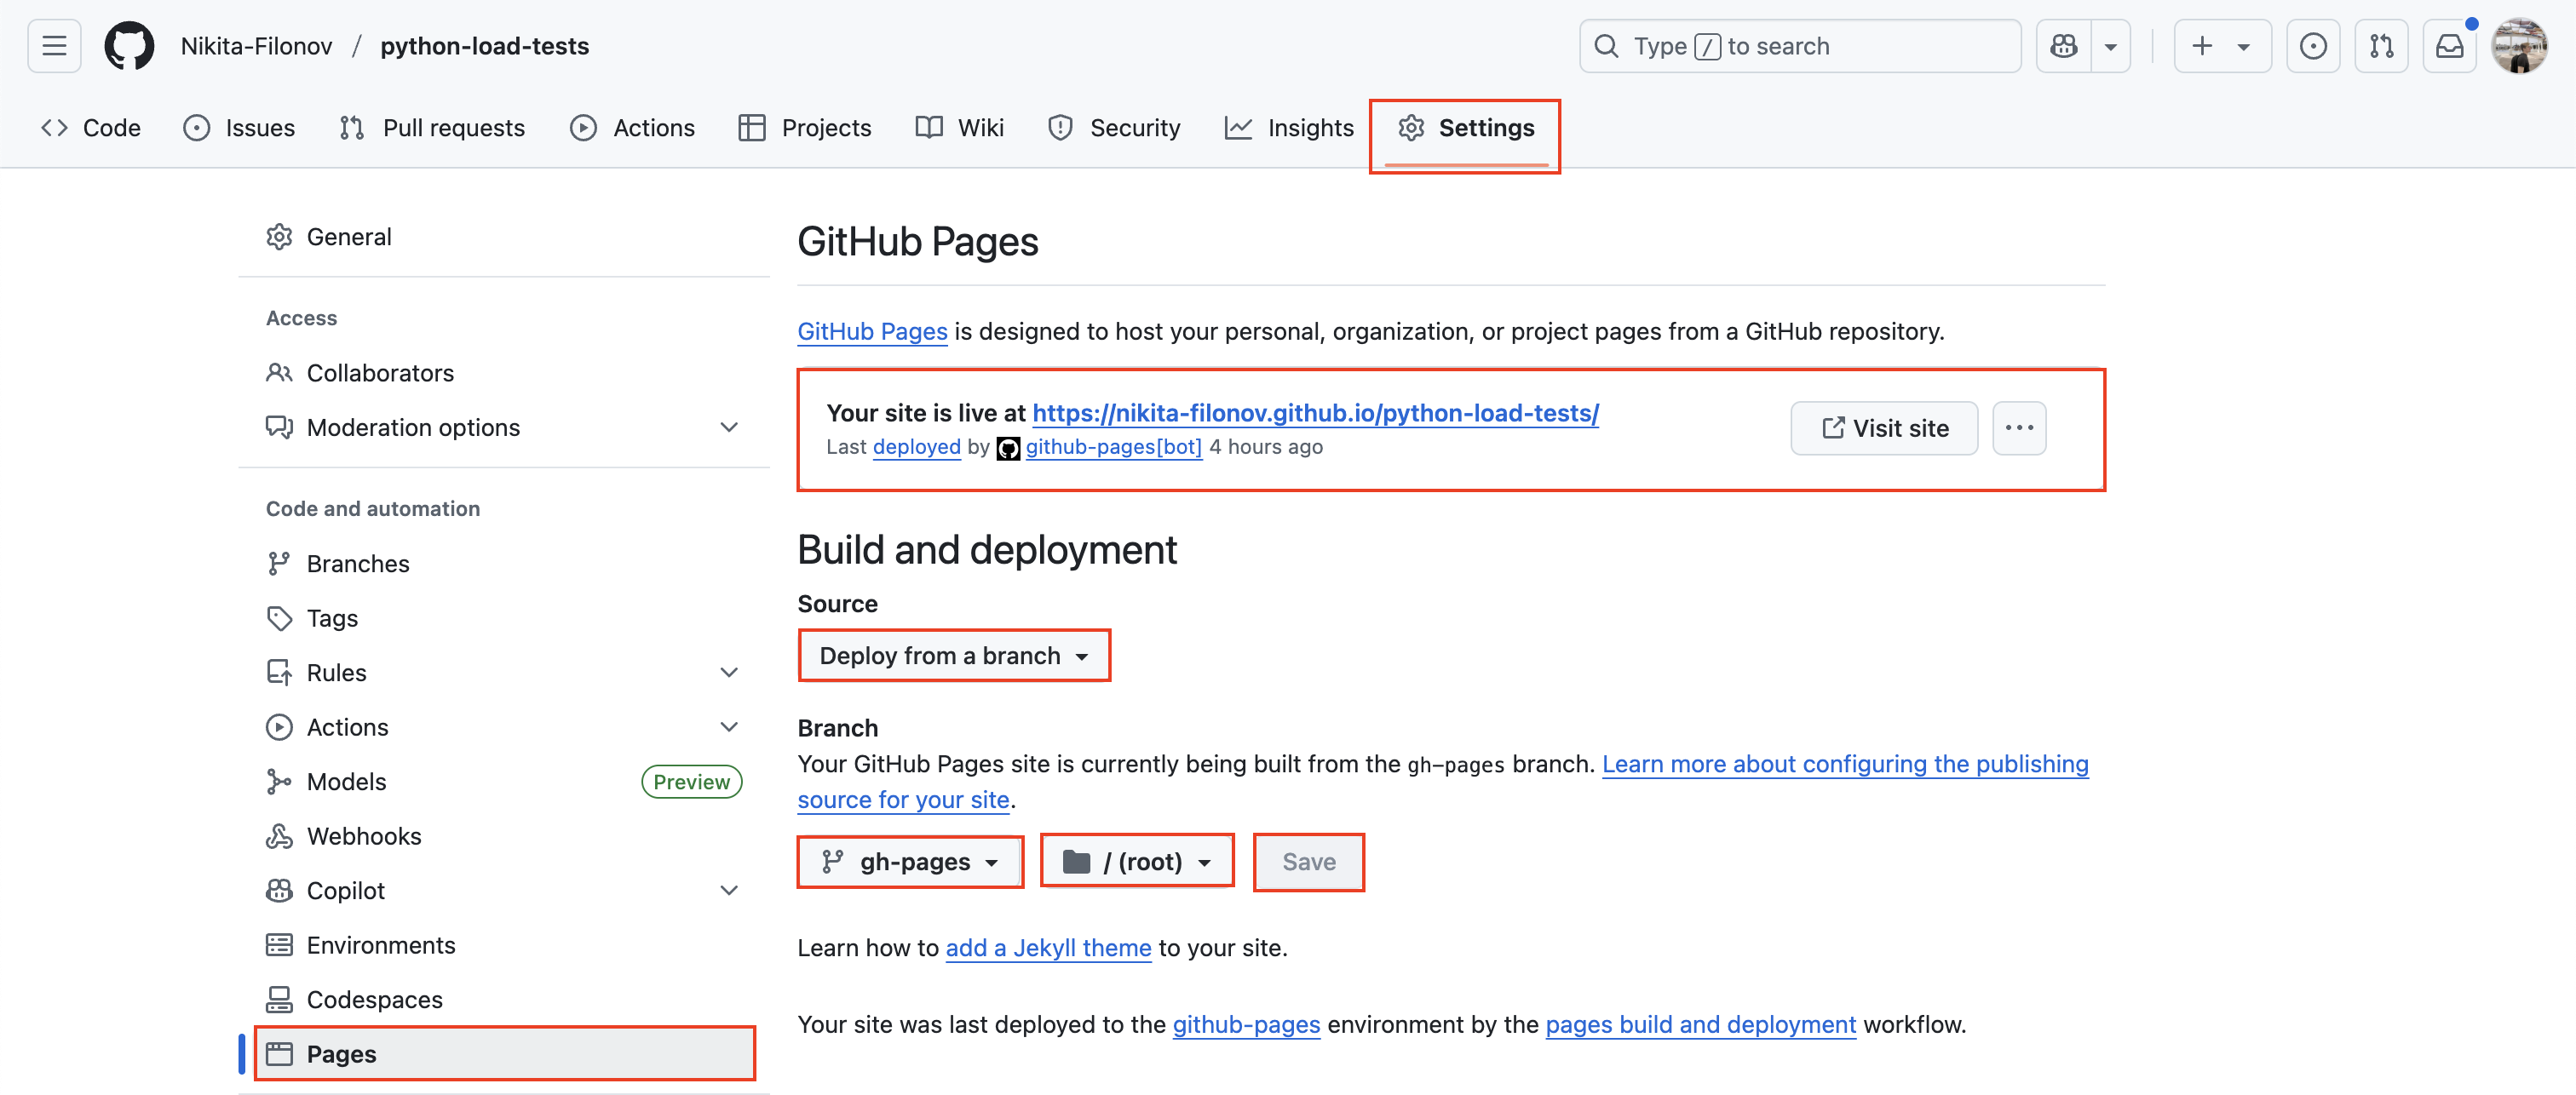
Task: Open the notifications inbox
Action: point(2449,46)
